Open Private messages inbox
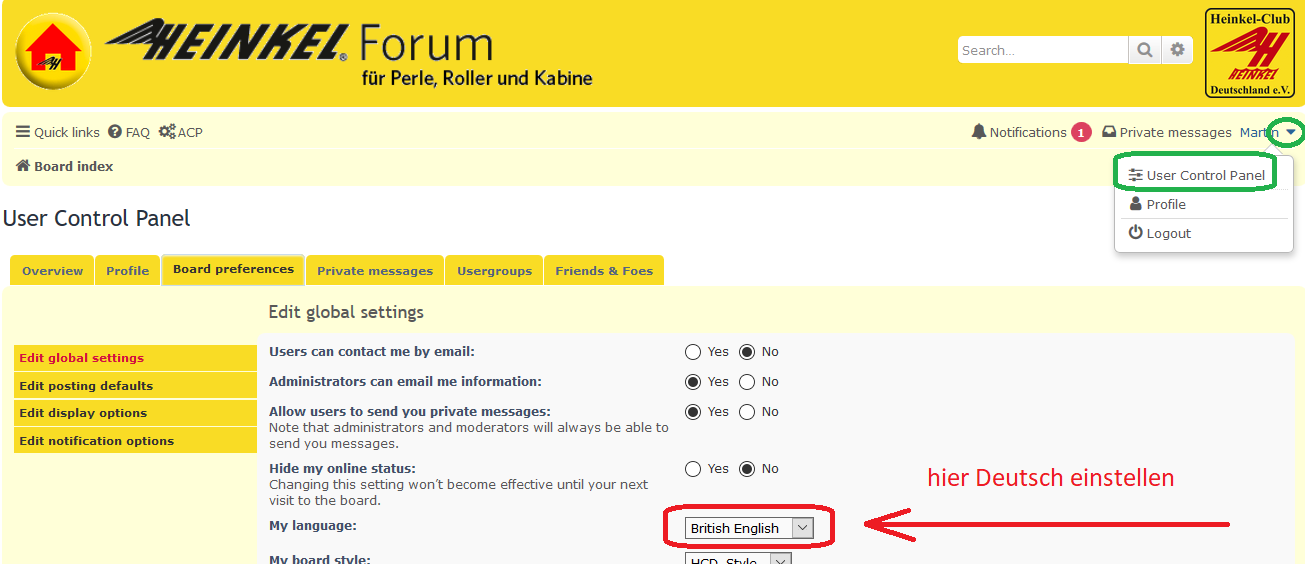Viewport: 1305px width, 564px height. tap(1167, 132)
